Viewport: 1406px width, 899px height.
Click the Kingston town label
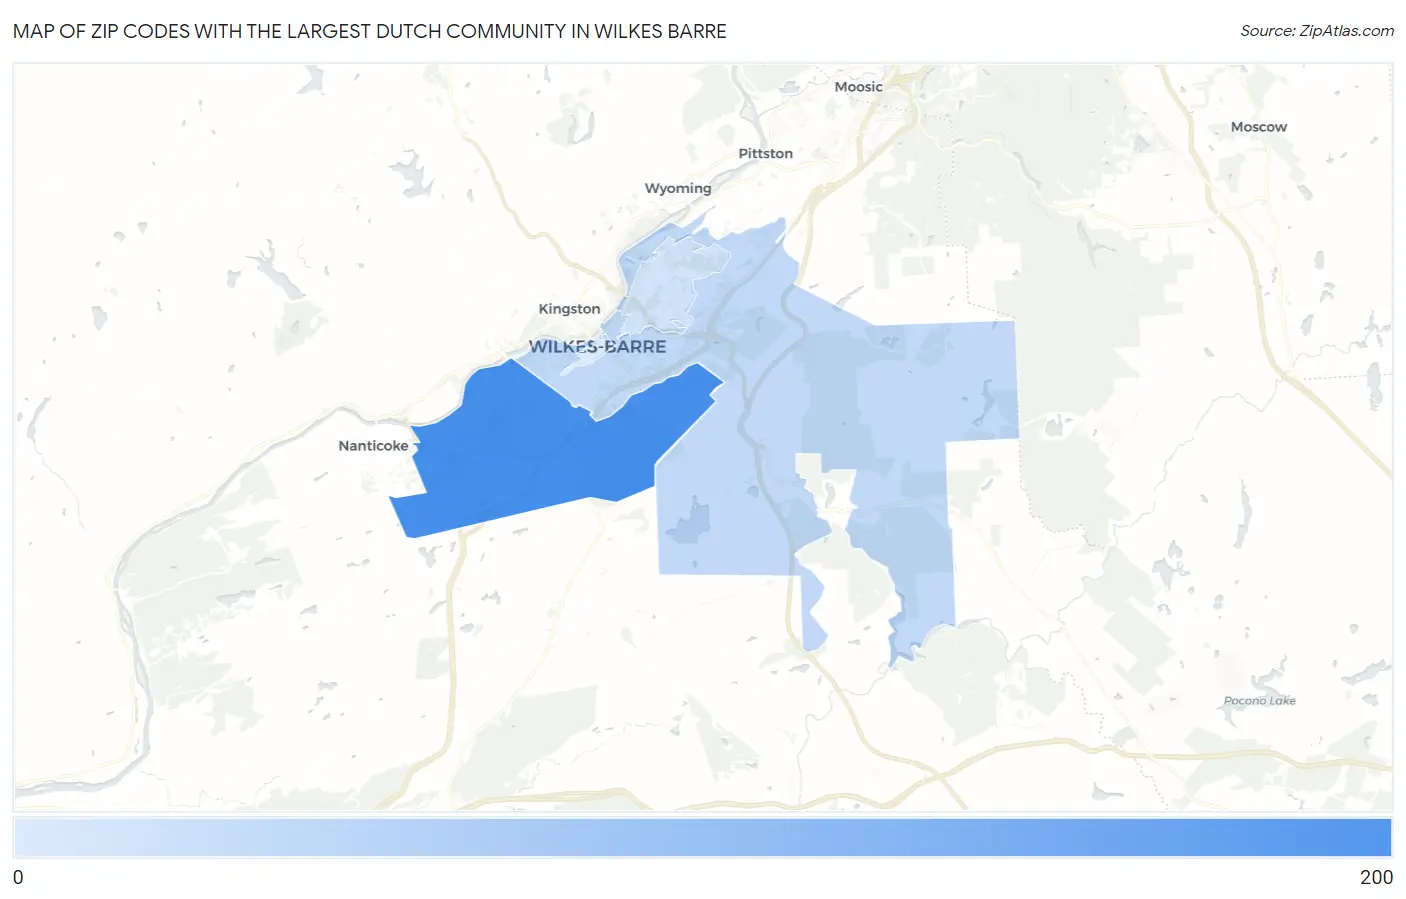pyautogui.click(x=569, y=309)
